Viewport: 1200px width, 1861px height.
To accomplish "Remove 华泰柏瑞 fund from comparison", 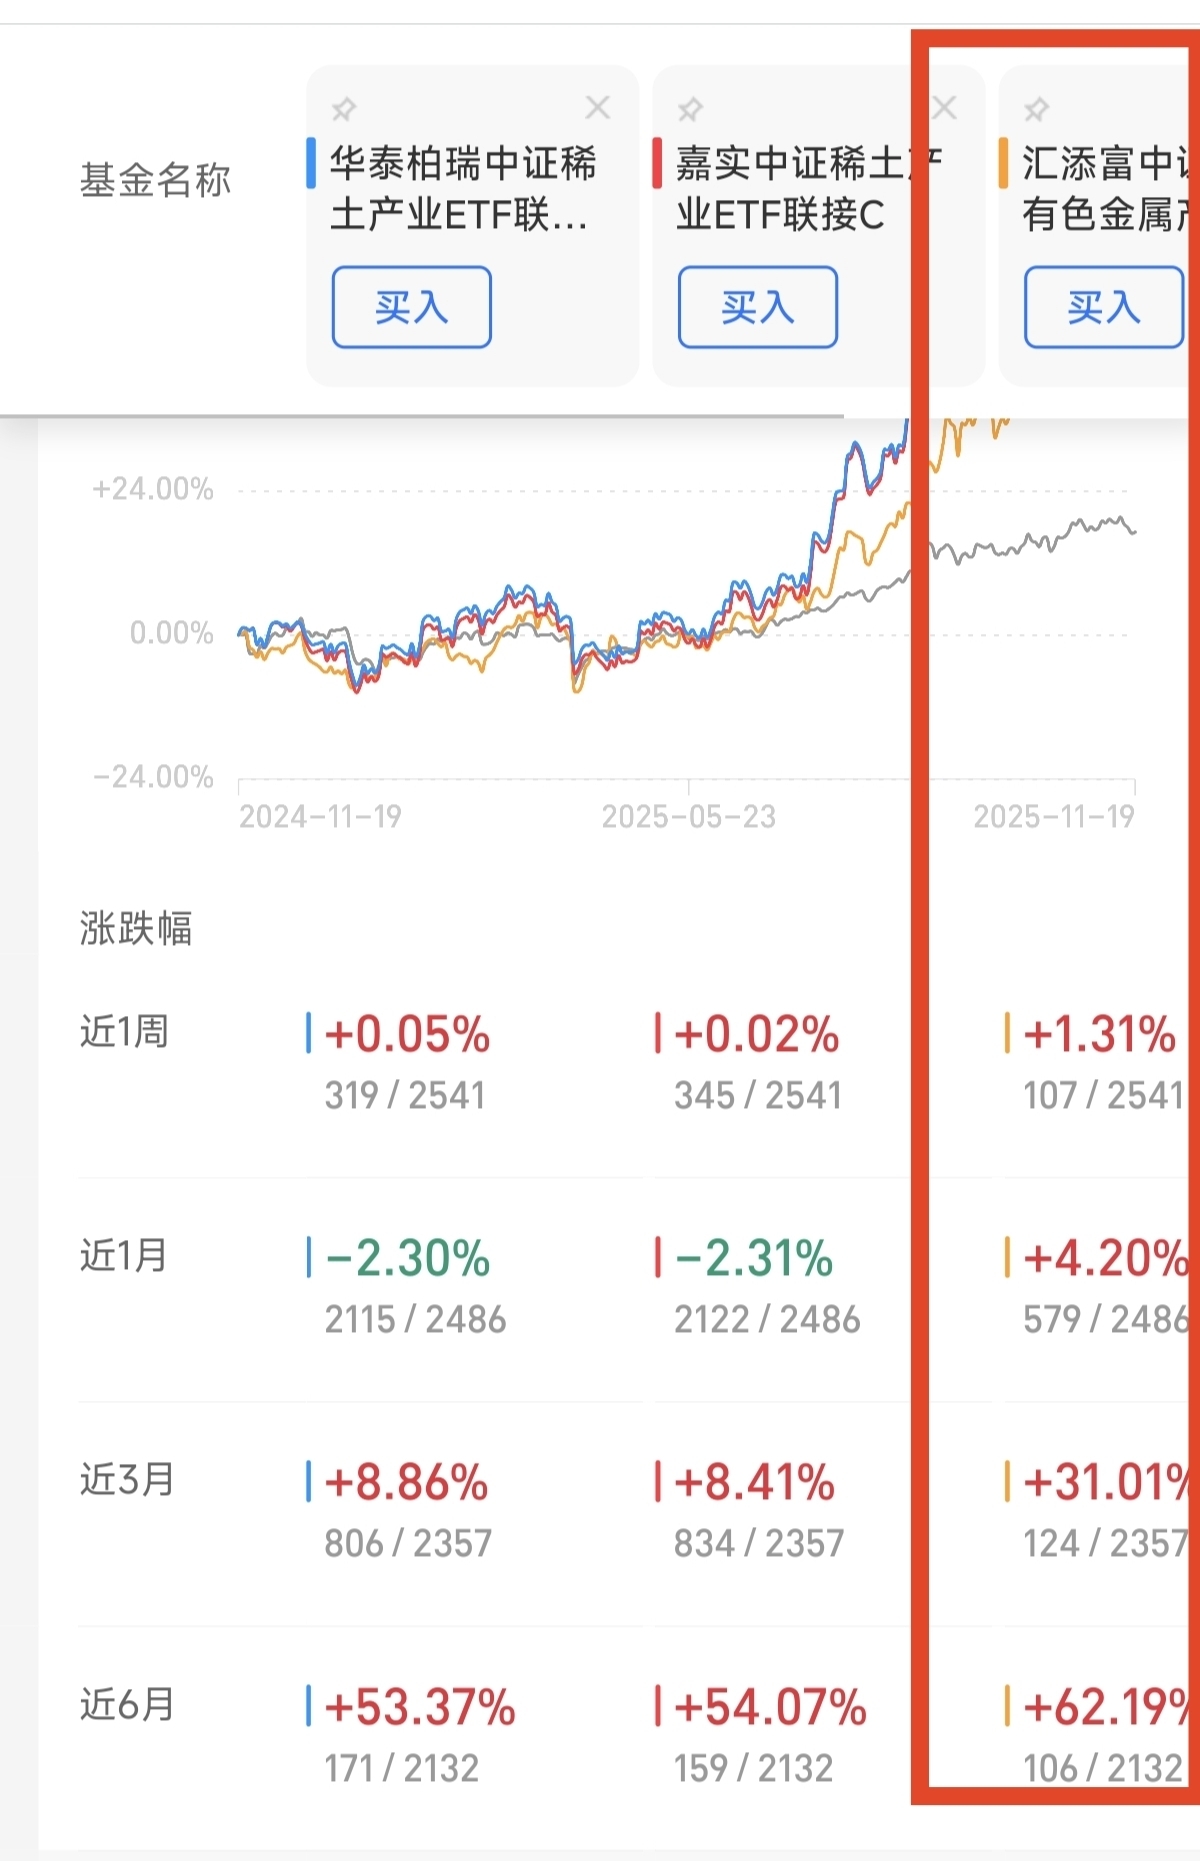I will coord(598,107).
